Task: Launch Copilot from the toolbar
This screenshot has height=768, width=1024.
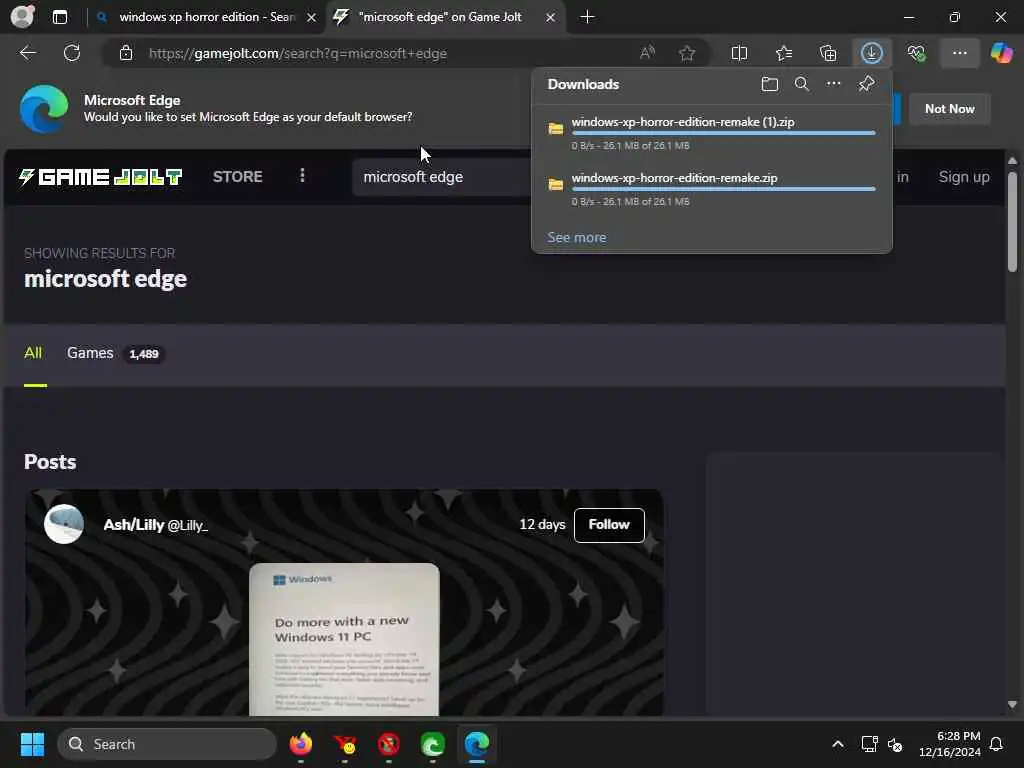Action: pyautogui.click(x=1001, y=53)
